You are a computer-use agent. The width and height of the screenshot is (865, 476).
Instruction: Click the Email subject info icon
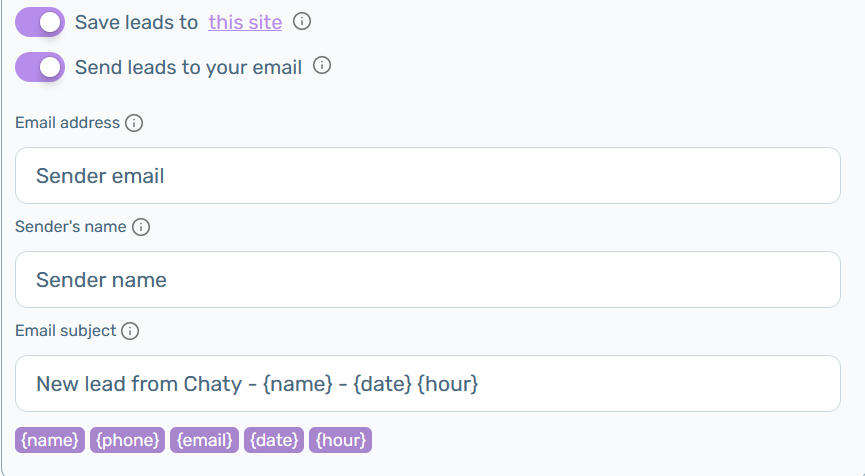(x=130, y=331)
